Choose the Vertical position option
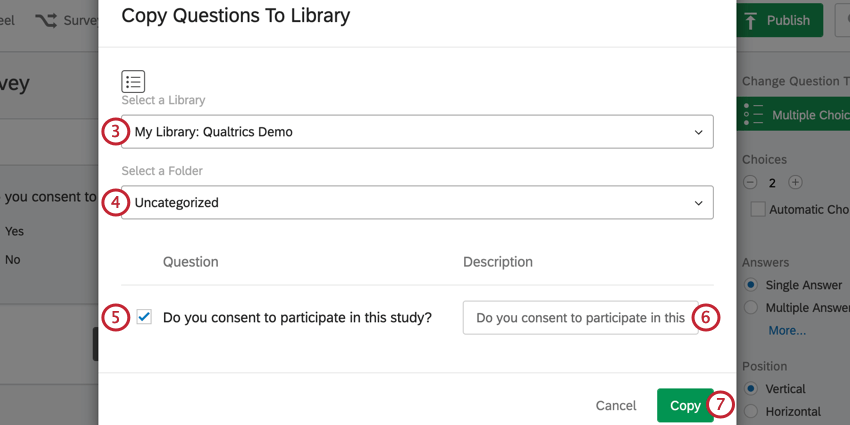 click(x=751, y=388)
